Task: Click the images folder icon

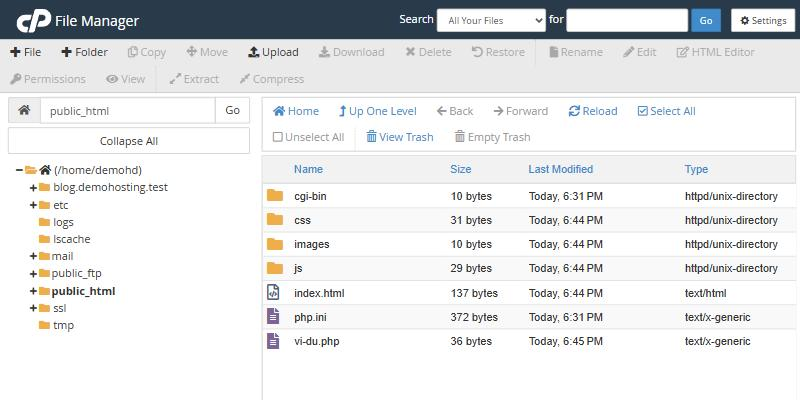Action: 274,243
